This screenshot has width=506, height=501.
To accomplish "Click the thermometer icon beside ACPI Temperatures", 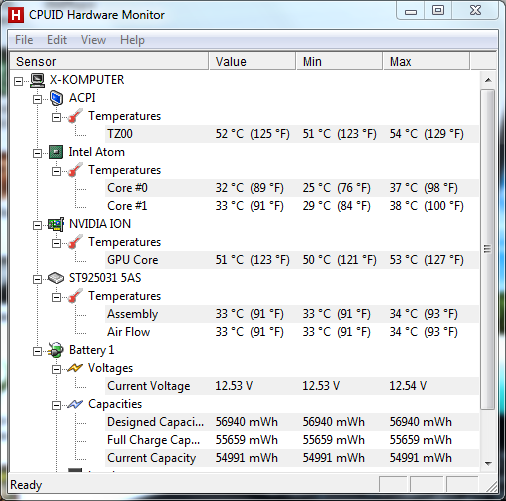I will tap(75, 116).
